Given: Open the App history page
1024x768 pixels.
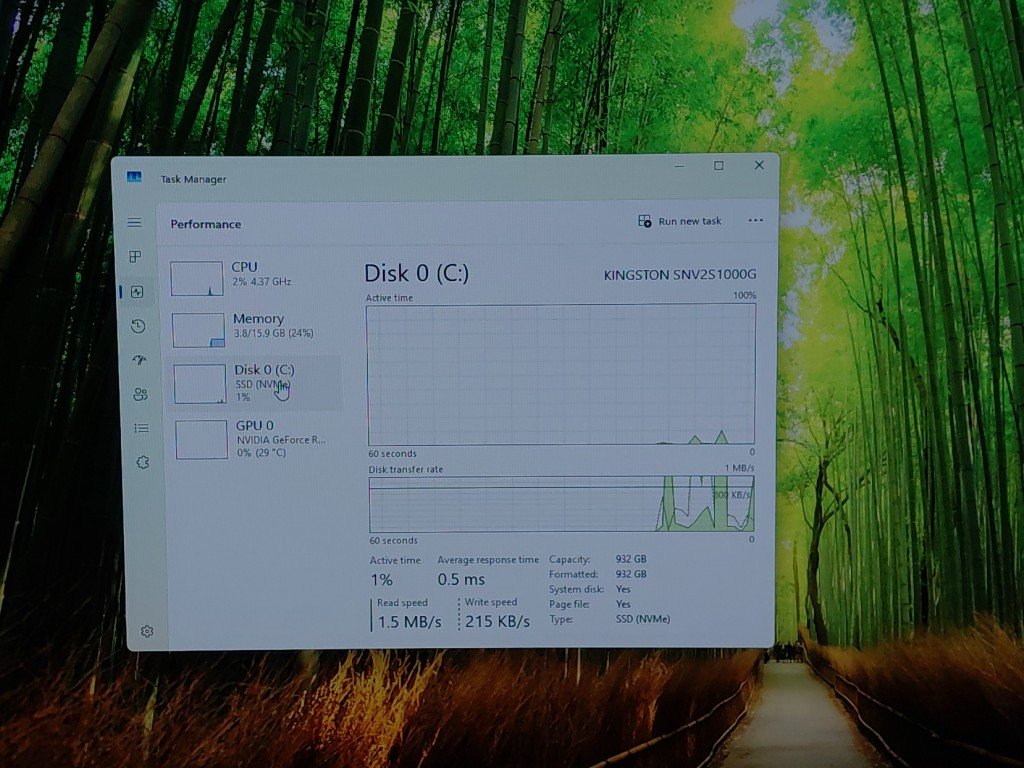Looking at the screenshot, I should pos(138,326).
